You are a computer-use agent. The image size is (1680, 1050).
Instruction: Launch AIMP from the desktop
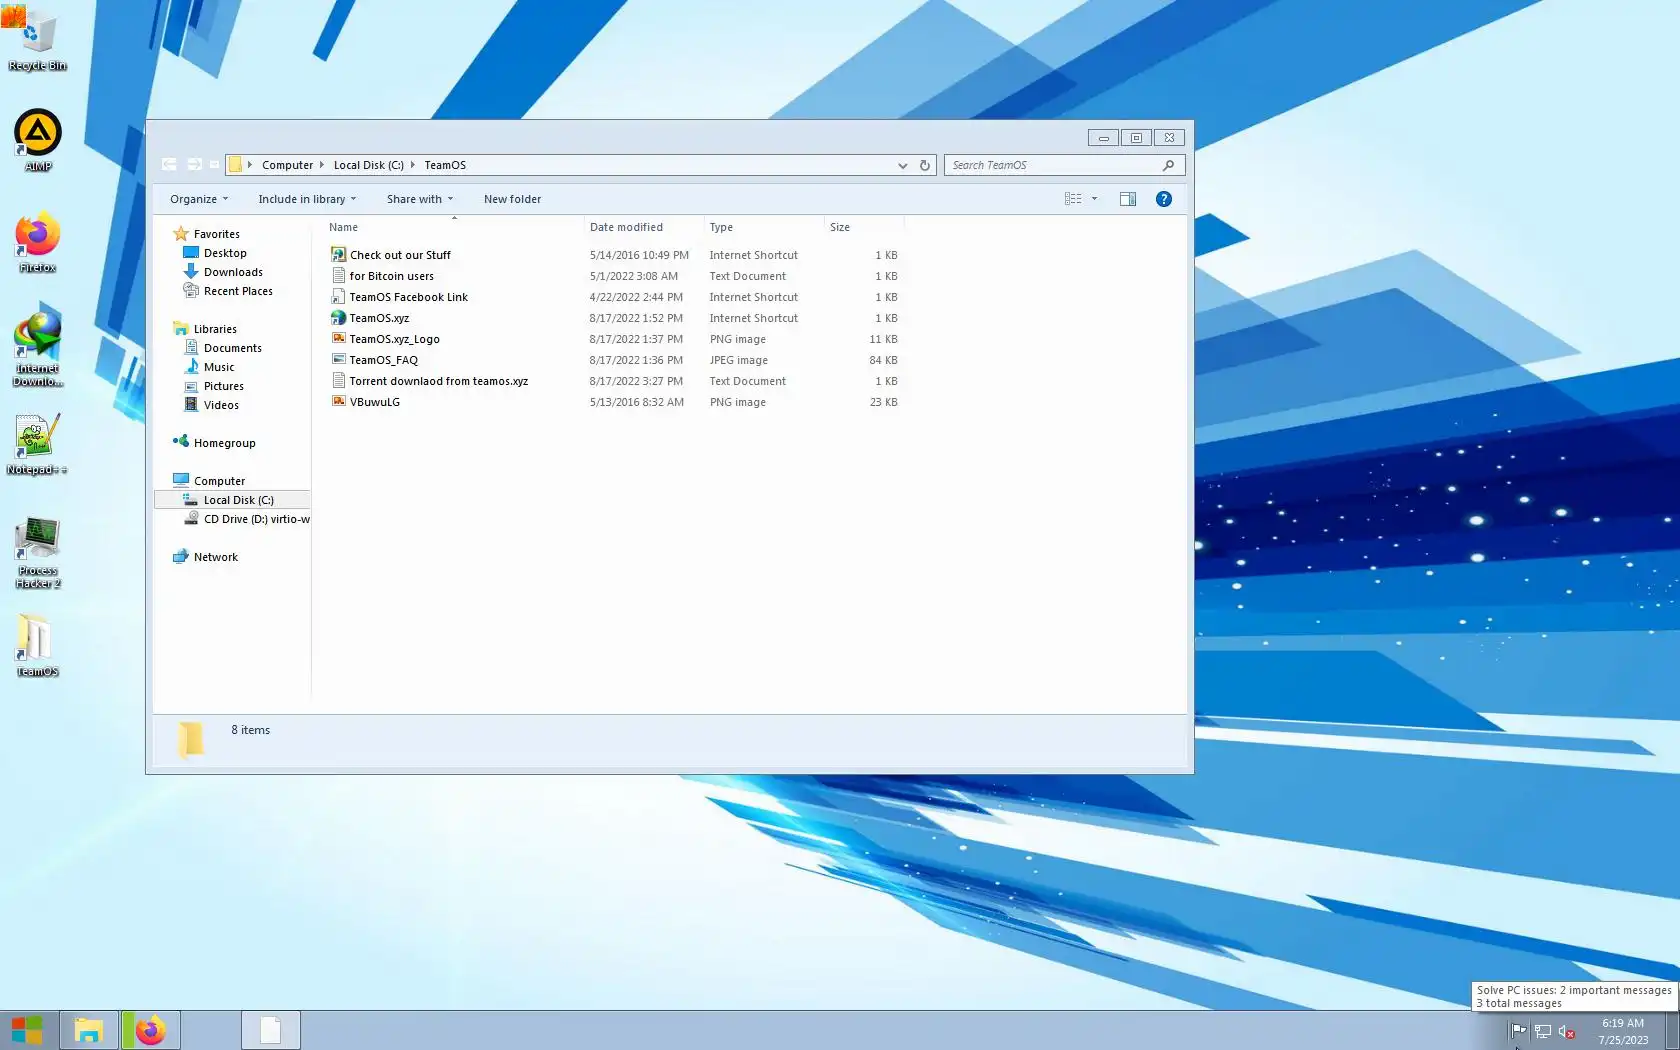(37, 140)
